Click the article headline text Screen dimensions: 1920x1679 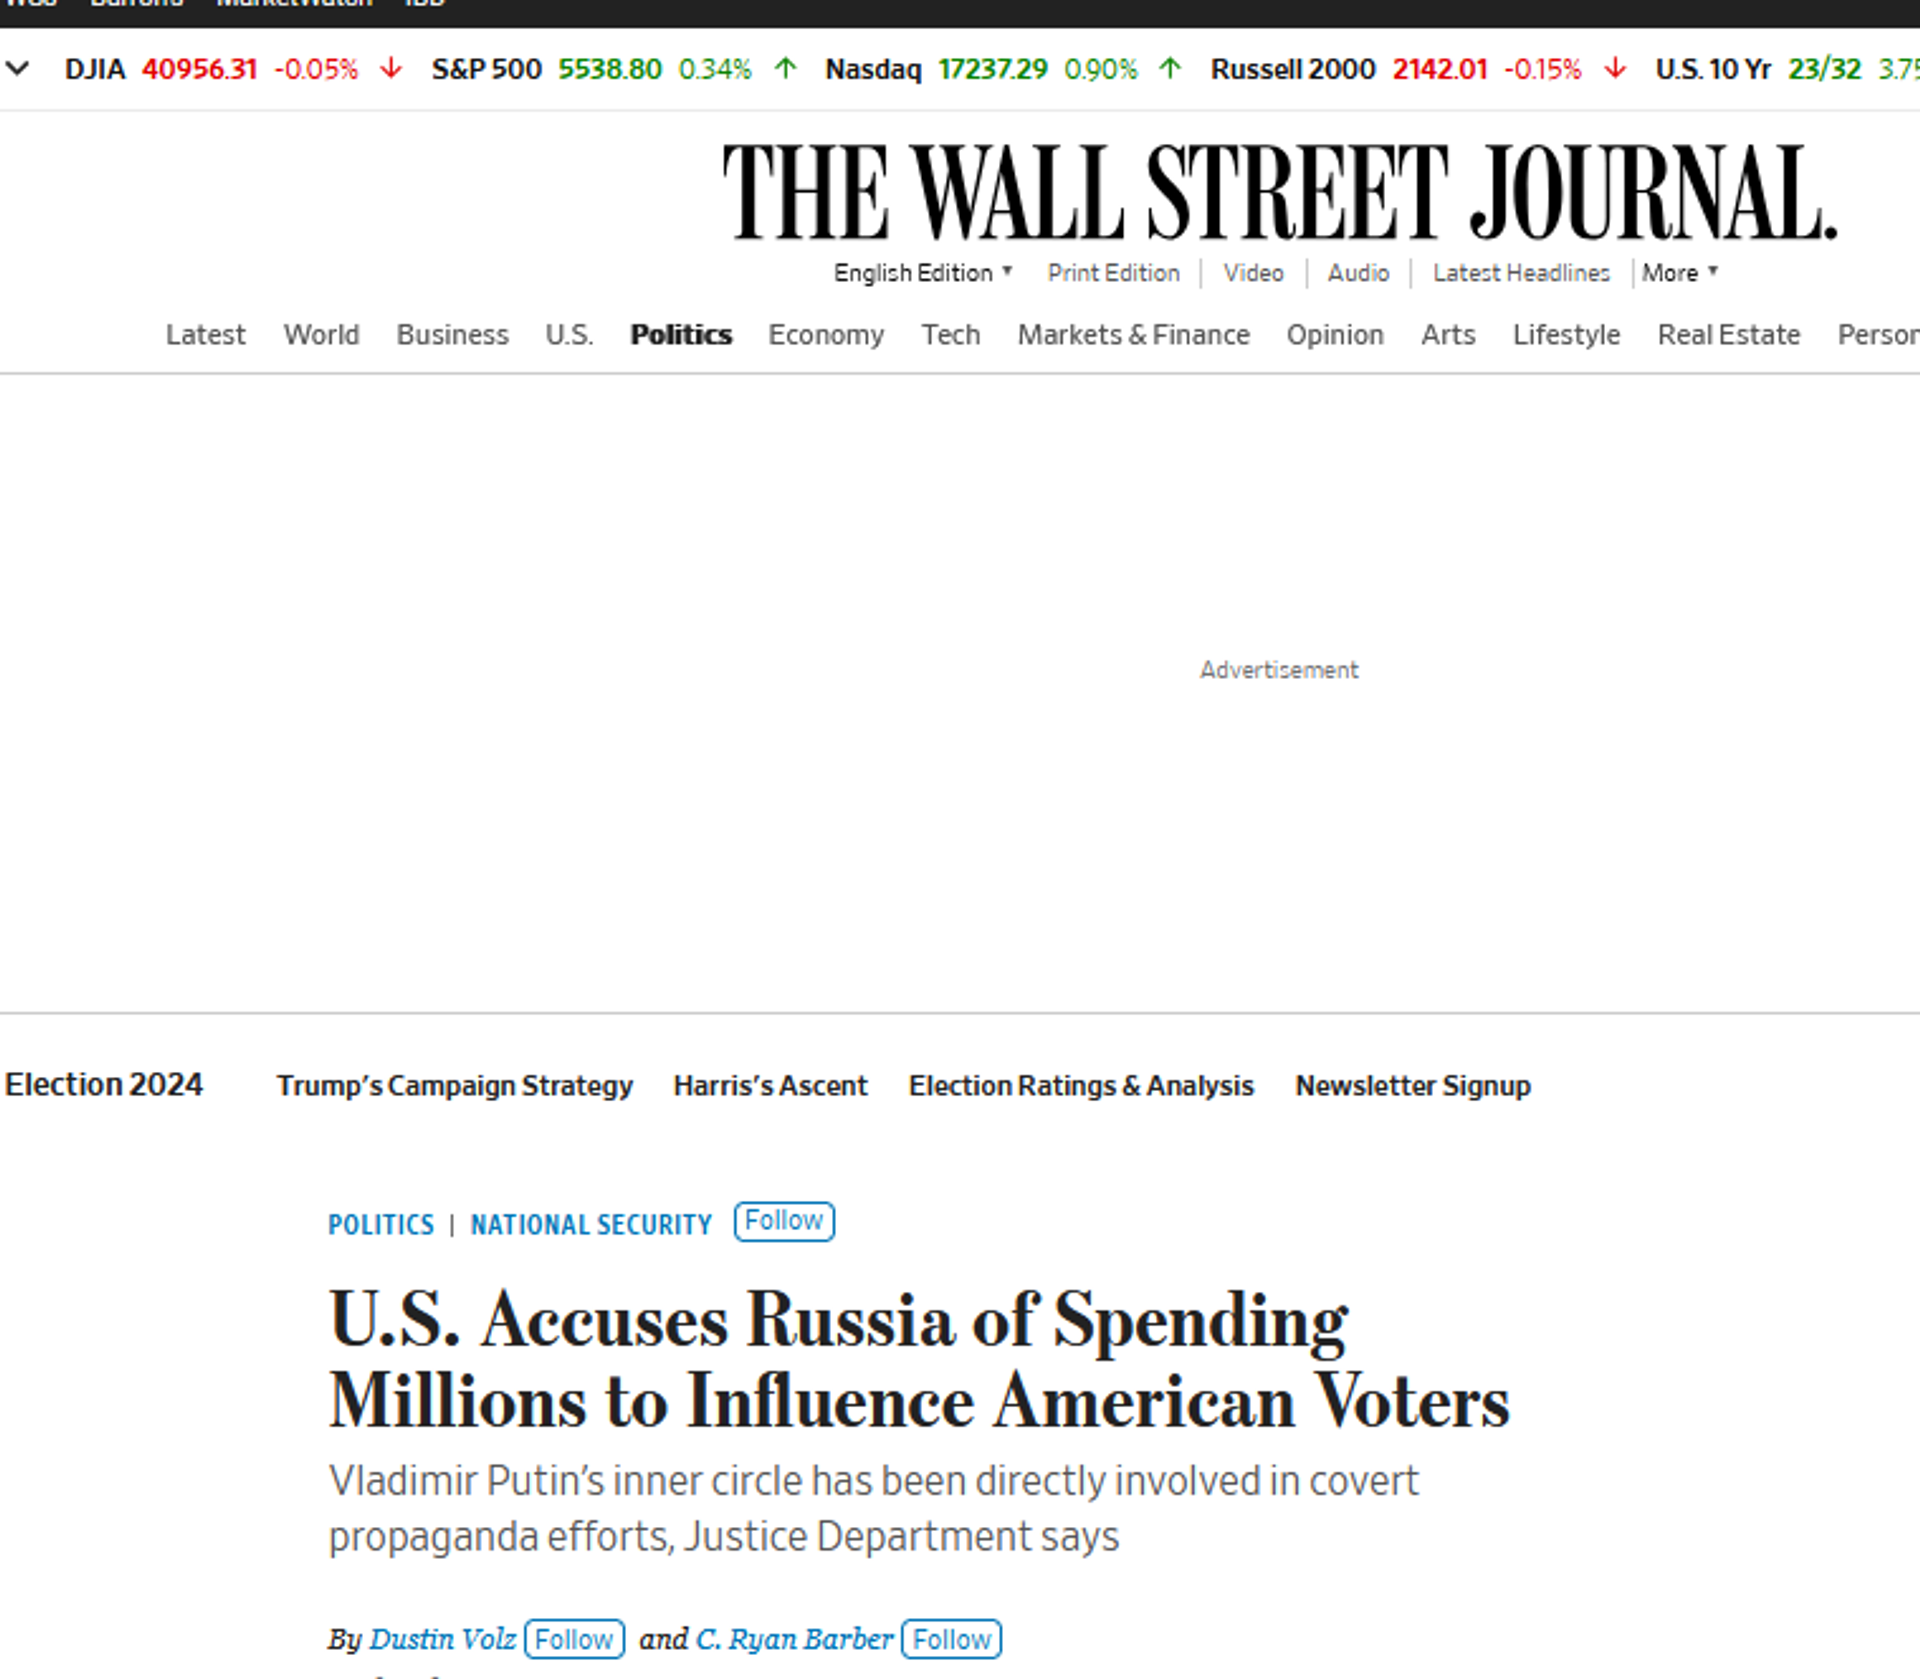pos(918,1361)
